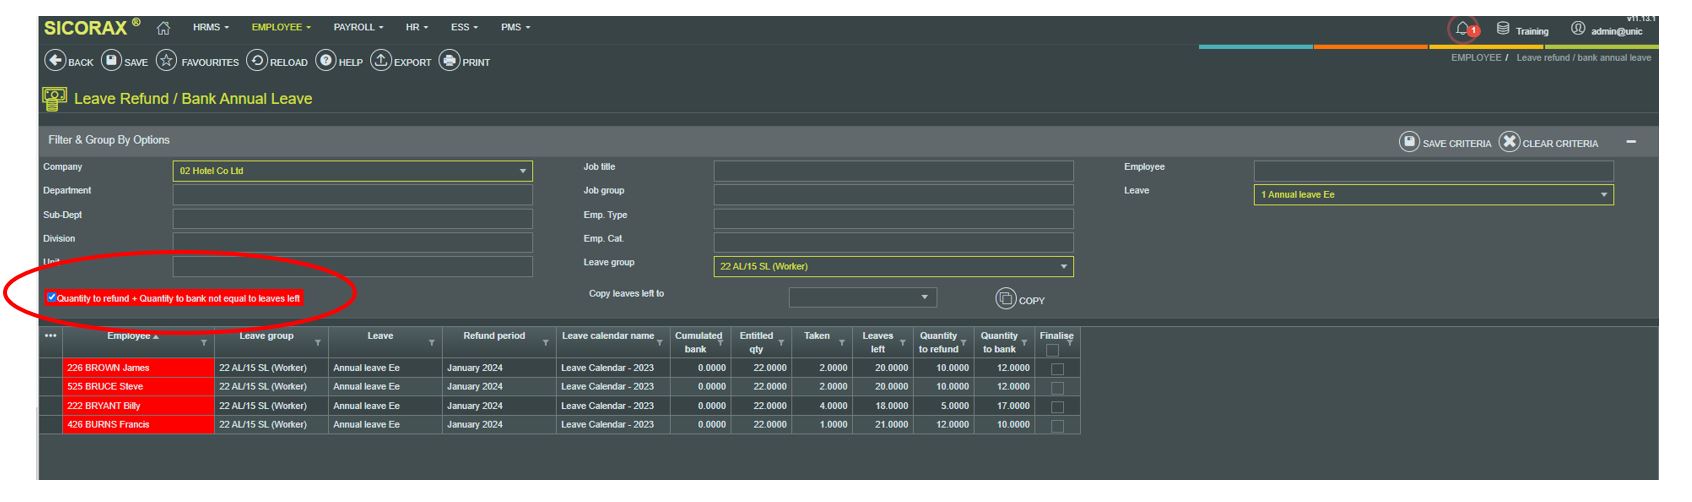Open Copy leaves left to dropdown

click(x=863, y=298)
